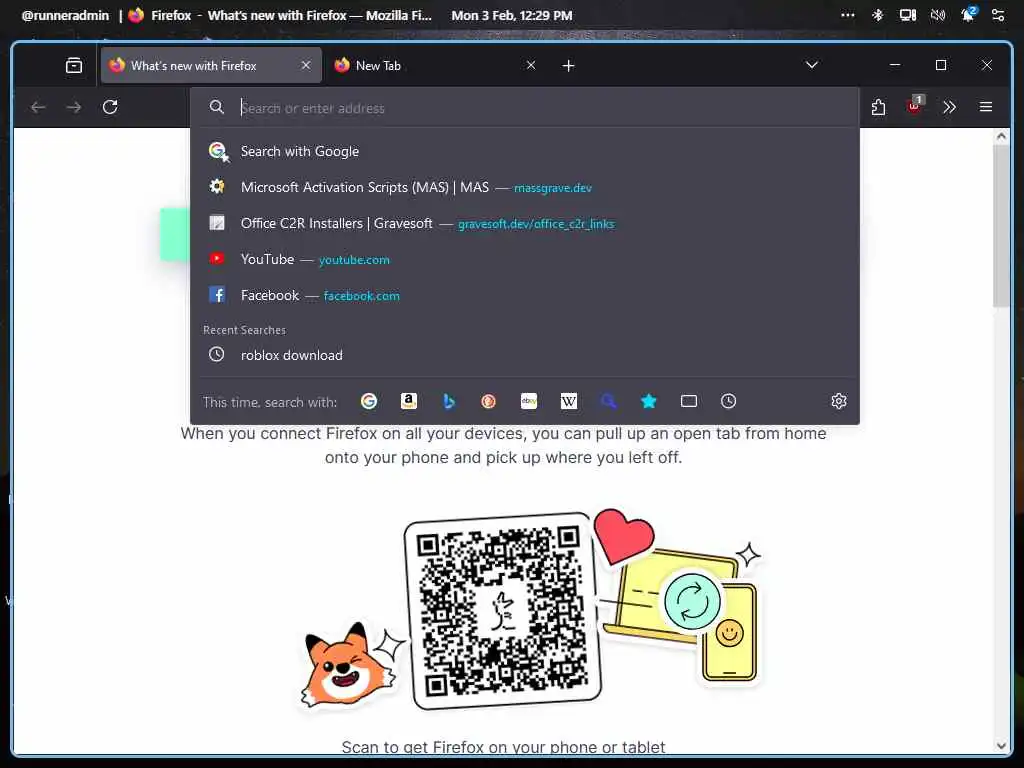Click the page scrollbar thumb

click(1001, 225)
